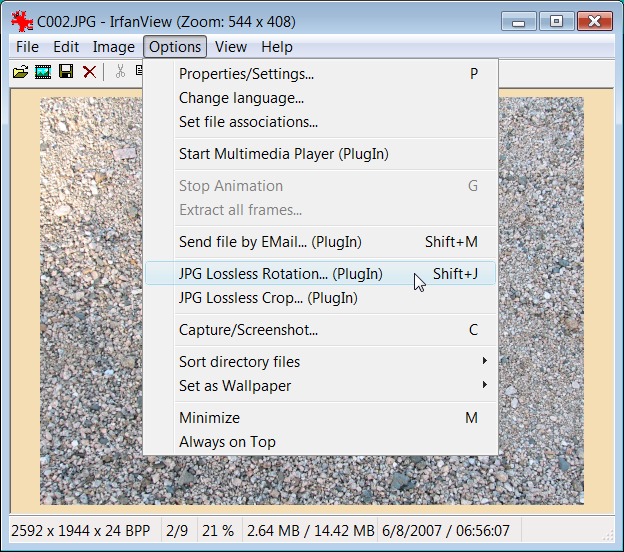The width and height of the screenshot is (624, 552).
Task: Open the Image menu
Action: (x=113, y=47)
